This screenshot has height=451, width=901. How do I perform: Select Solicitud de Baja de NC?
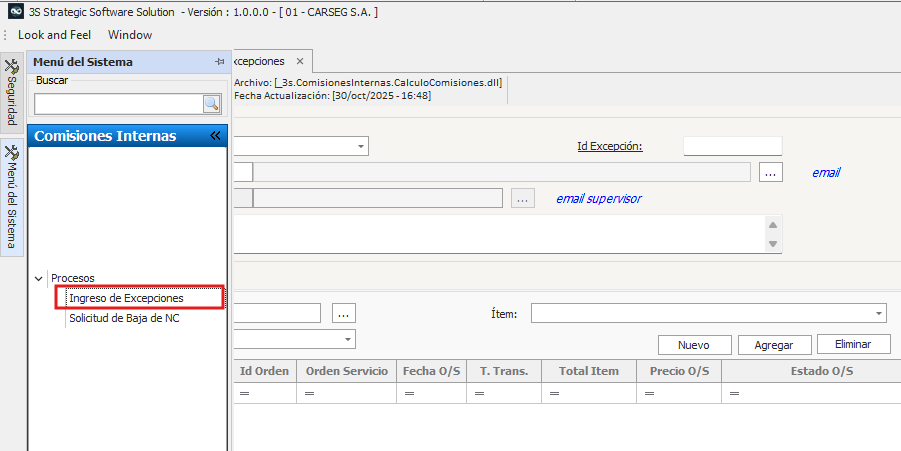[x=124, y=318]
